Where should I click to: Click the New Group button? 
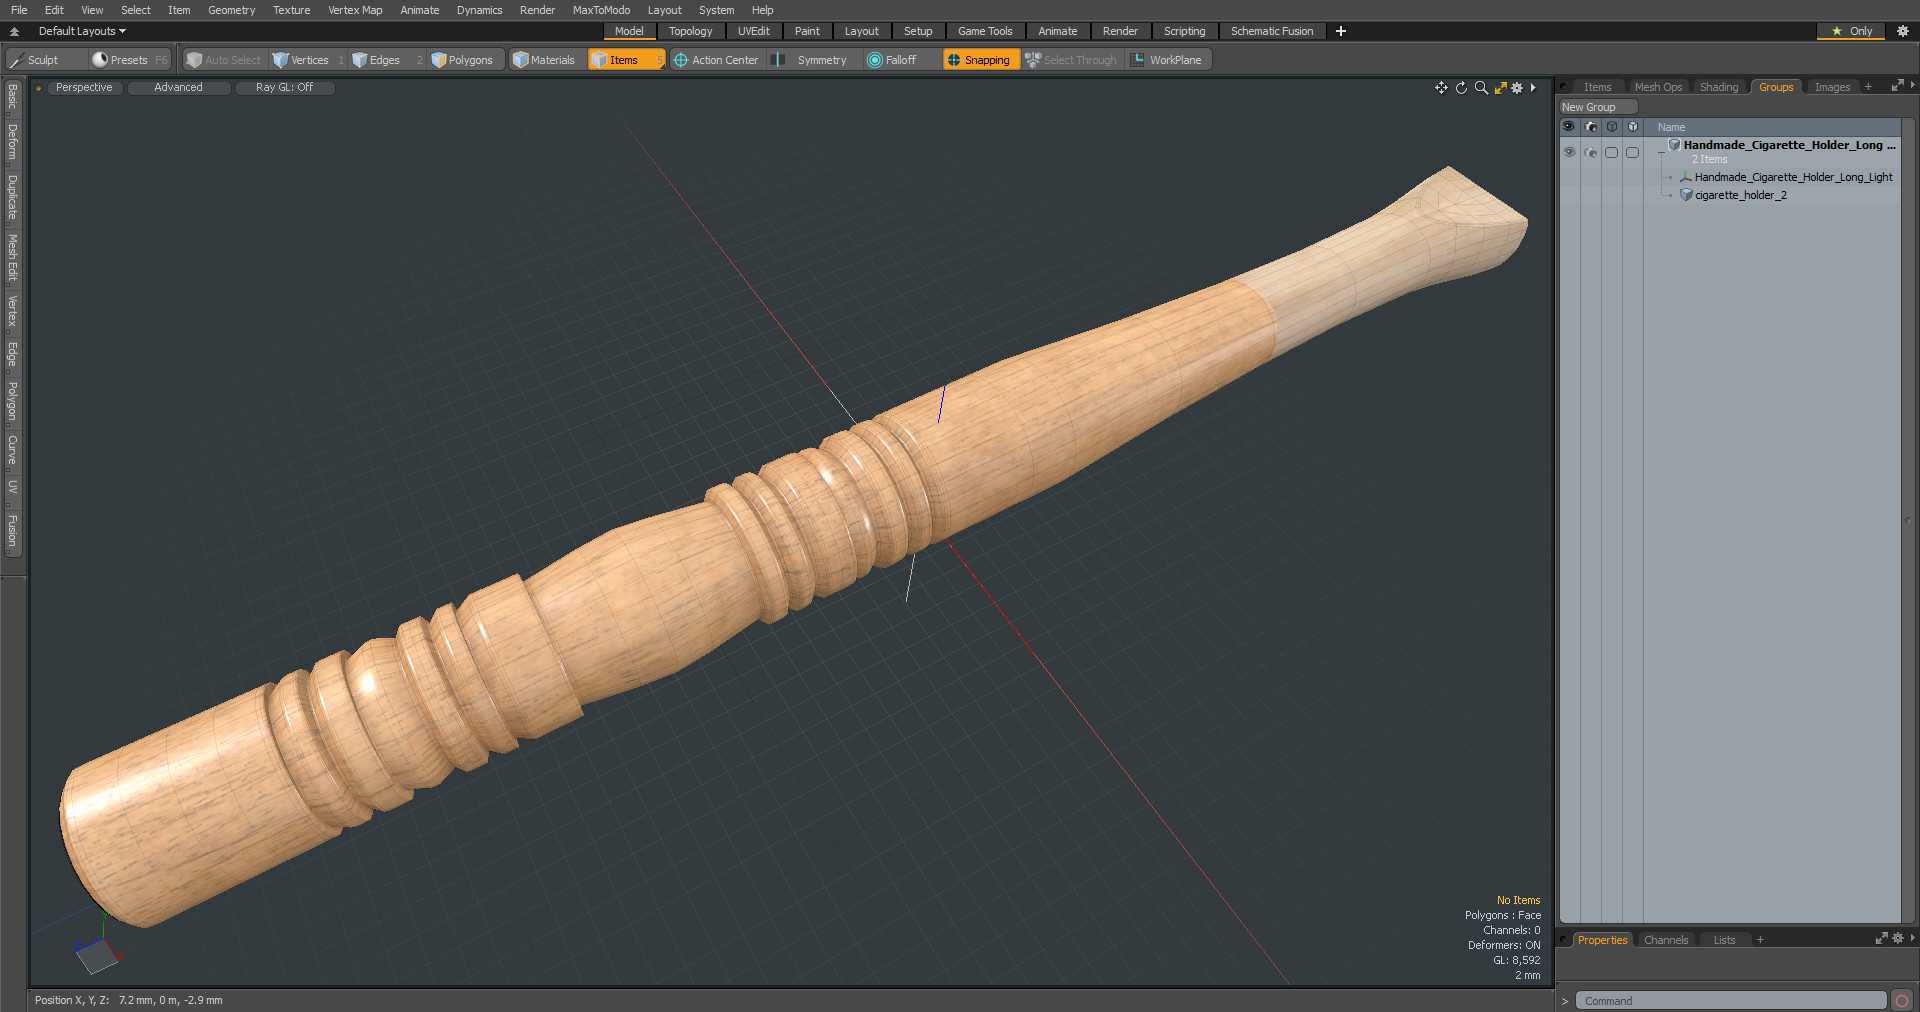(x=1598, y=107)
